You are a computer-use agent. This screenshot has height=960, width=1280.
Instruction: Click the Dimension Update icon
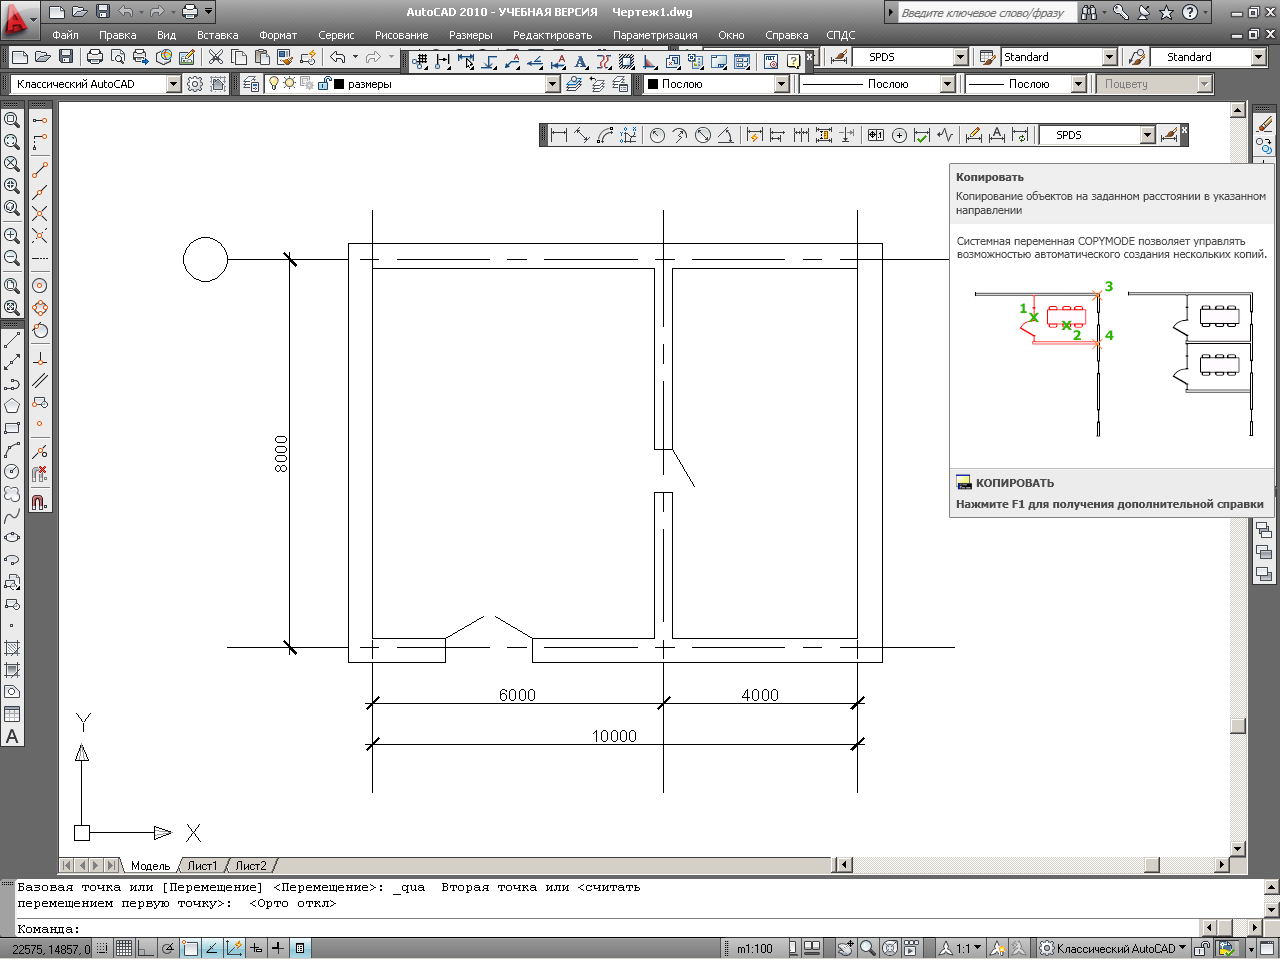[1020, 135]
